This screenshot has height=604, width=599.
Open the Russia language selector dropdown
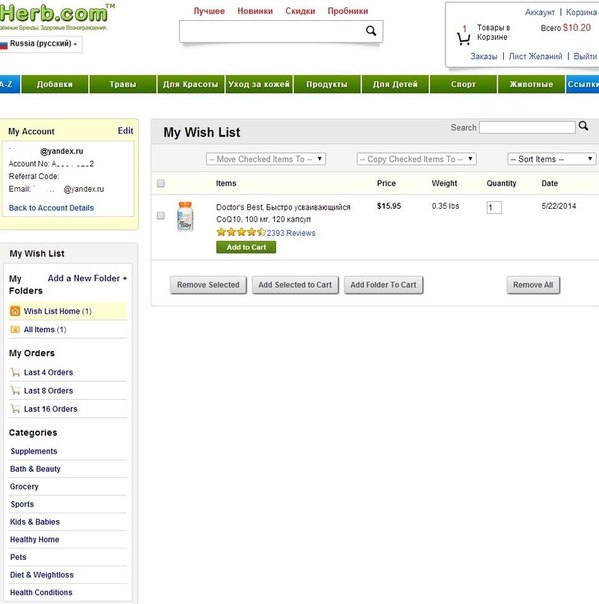point(40,44)
